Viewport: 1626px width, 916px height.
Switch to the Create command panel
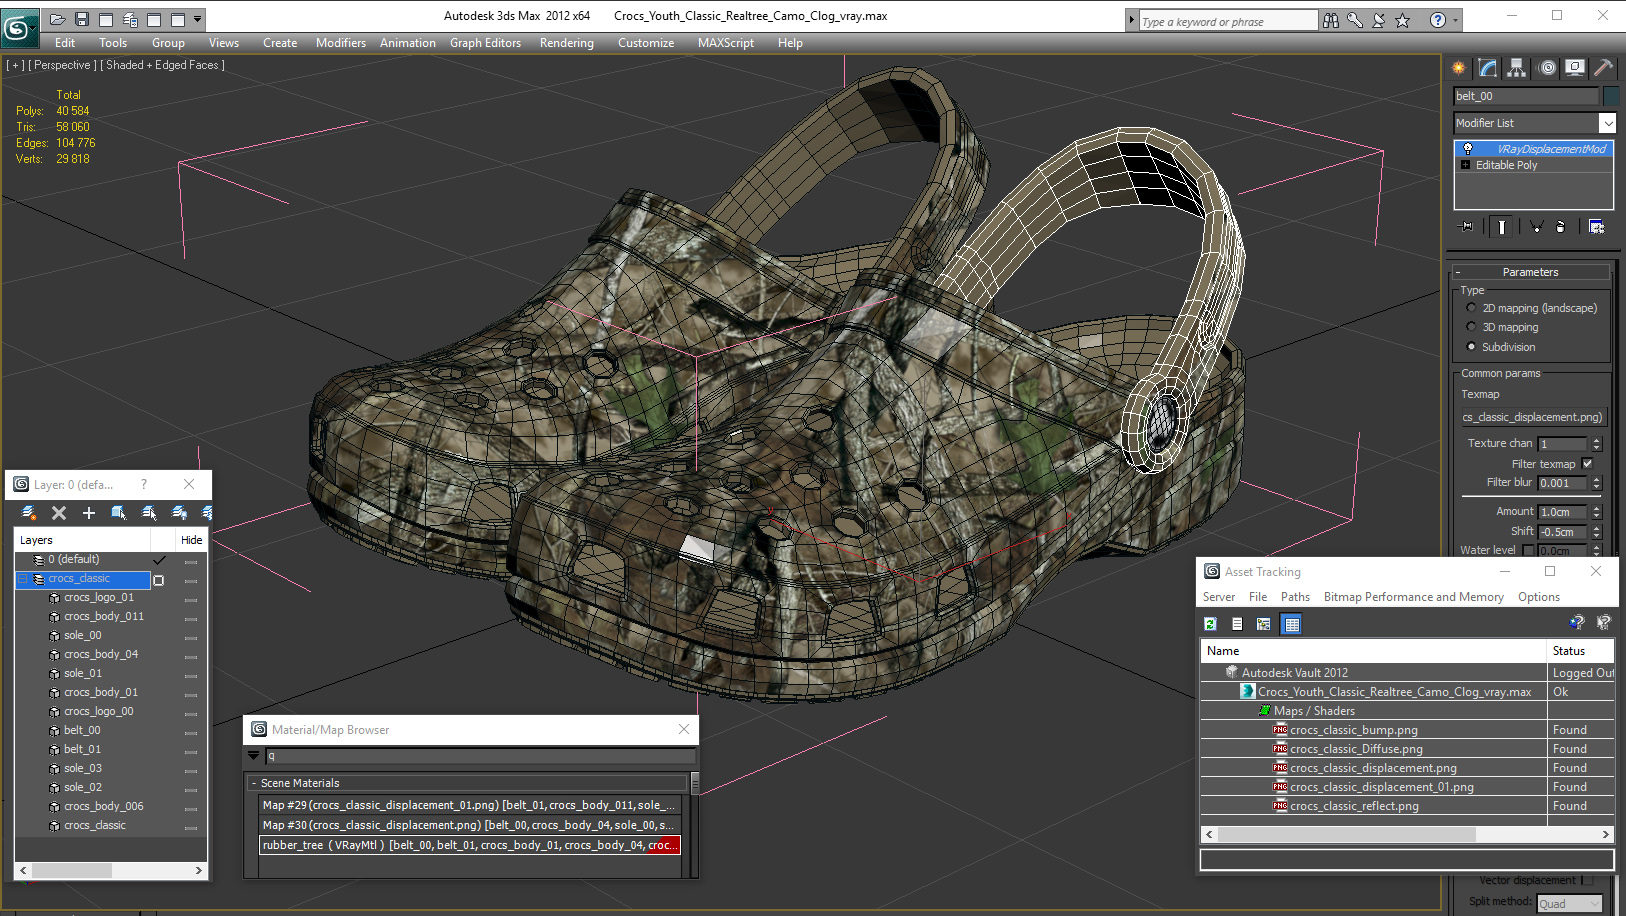pos(1459,68)
